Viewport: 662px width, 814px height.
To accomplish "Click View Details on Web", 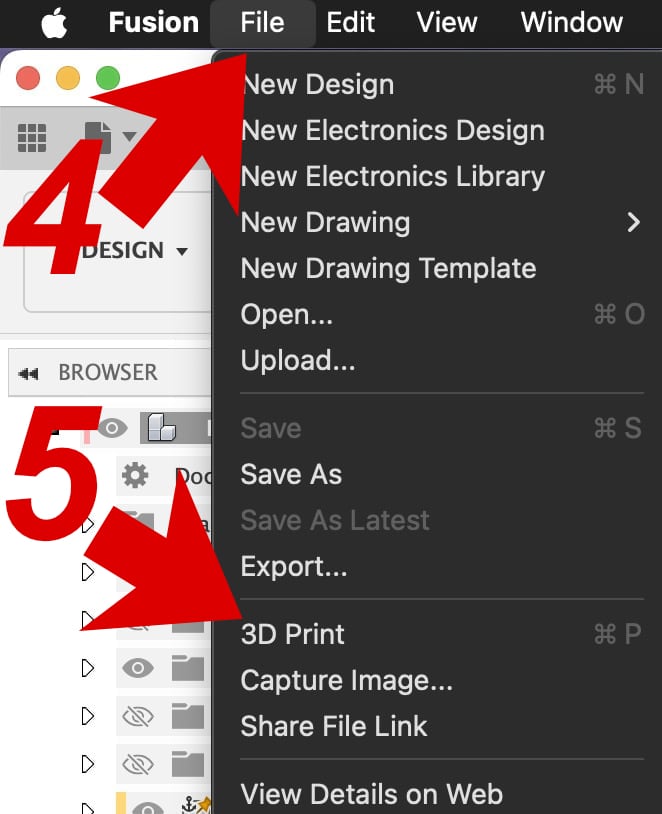I will [x=372, y=794].
